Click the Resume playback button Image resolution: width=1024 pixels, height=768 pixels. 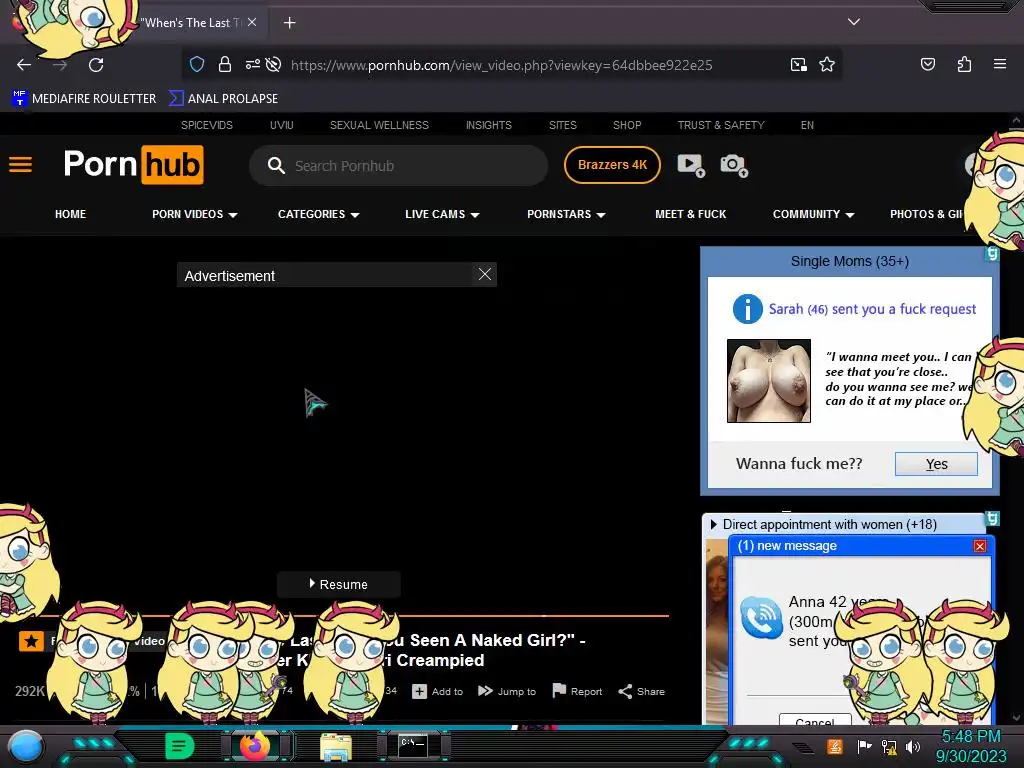click(338, 584)
